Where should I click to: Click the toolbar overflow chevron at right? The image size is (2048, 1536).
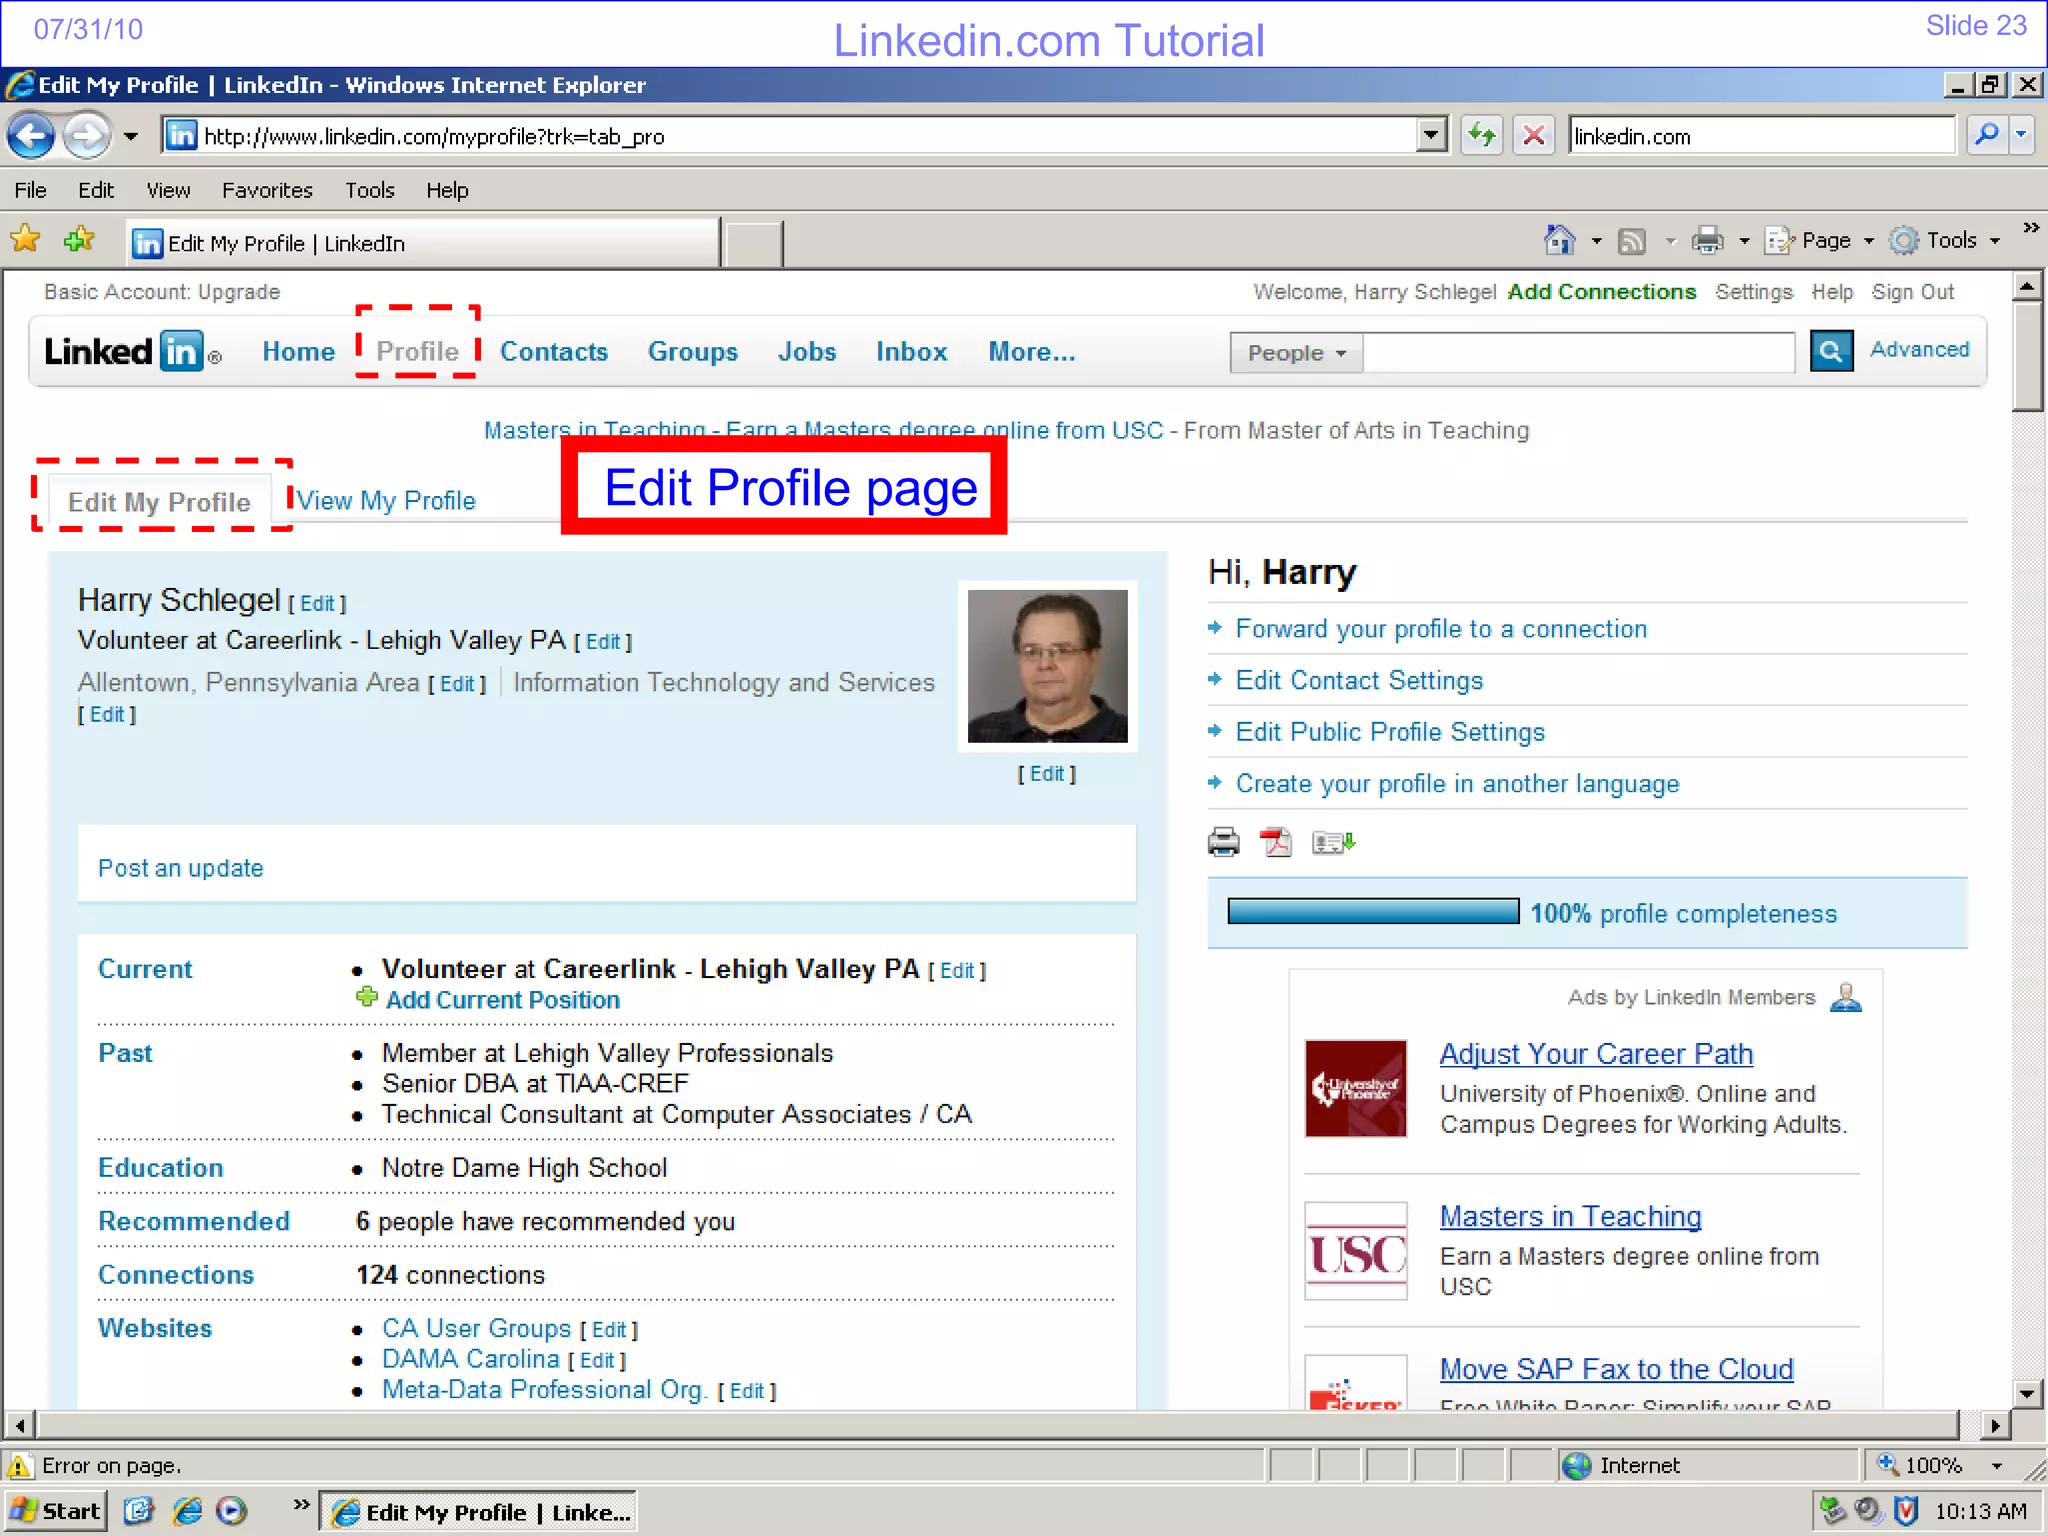pyautogui.click(x=2031, y=228)
